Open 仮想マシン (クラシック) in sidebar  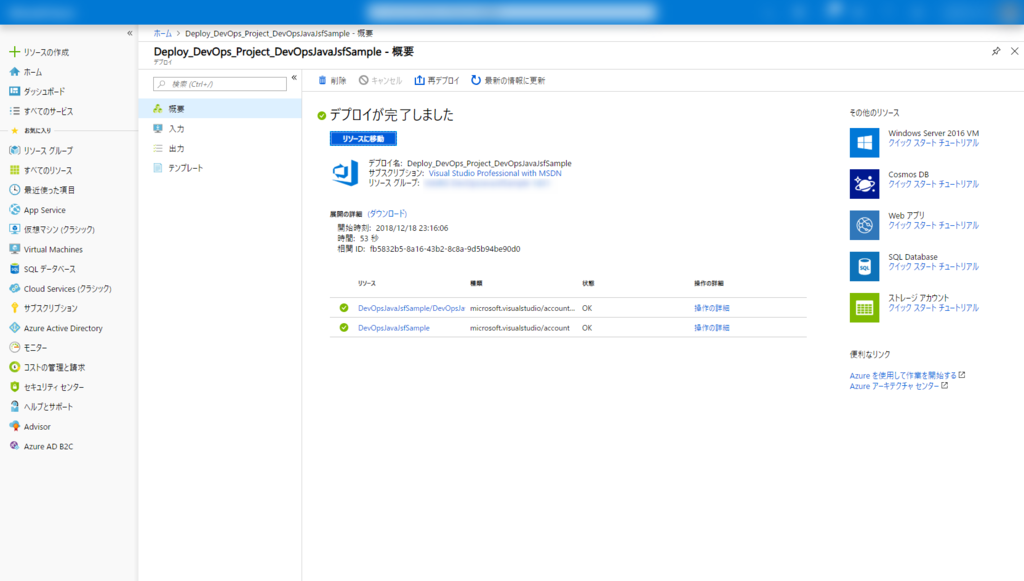(x=52, y=229)
